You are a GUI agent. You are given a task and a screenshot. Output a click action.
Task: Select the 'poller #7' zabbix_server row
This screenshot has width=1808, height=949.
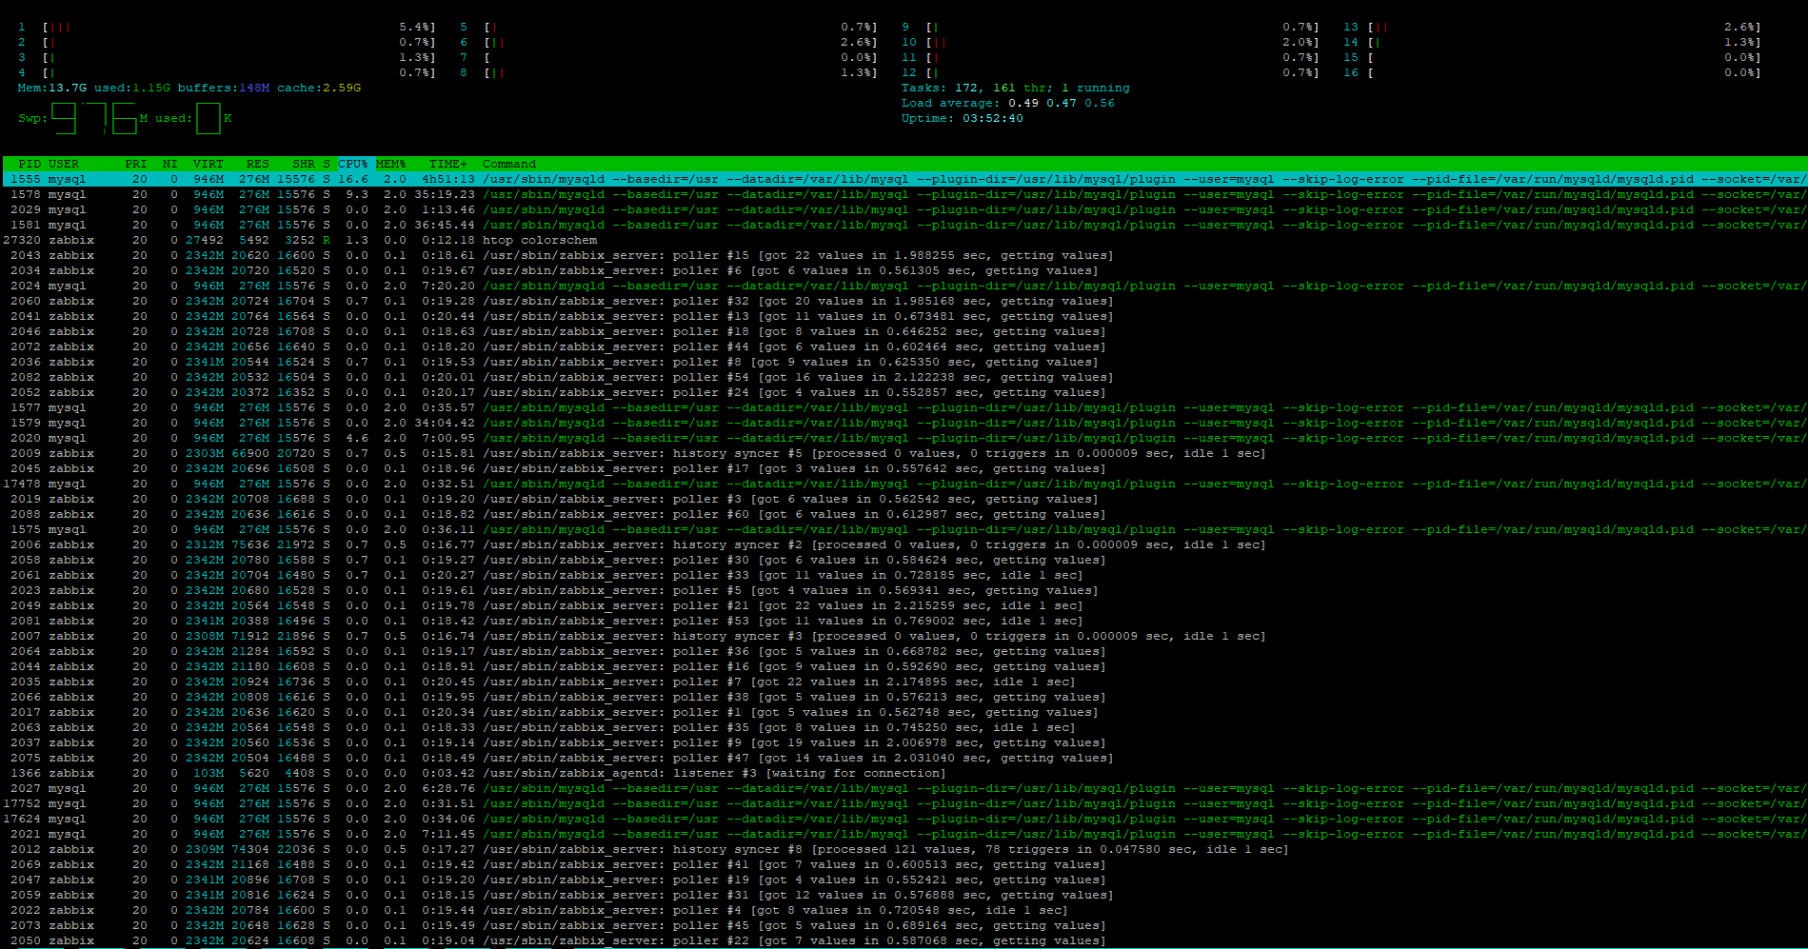pos(904,682)
